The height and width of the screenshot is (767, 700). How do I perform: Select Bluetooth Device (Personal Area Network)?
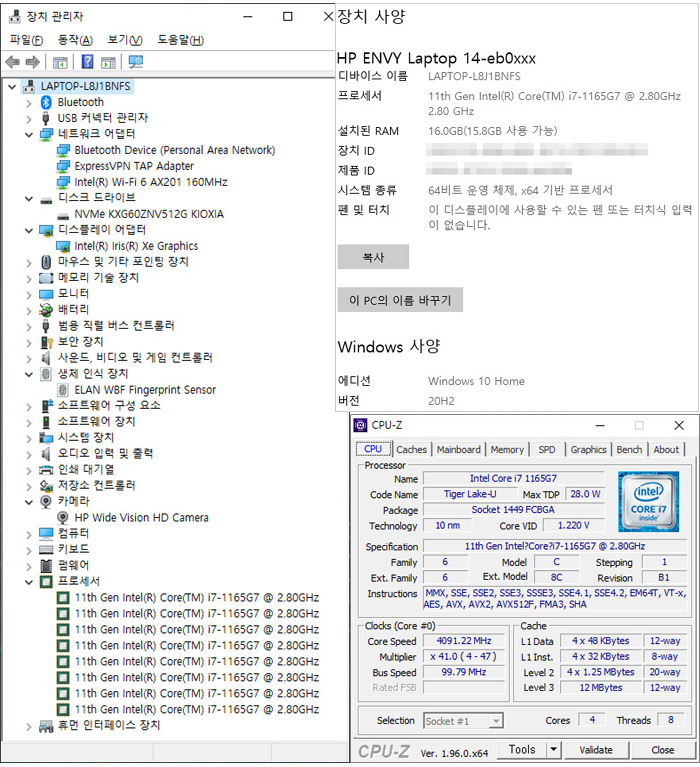(175, 150)
